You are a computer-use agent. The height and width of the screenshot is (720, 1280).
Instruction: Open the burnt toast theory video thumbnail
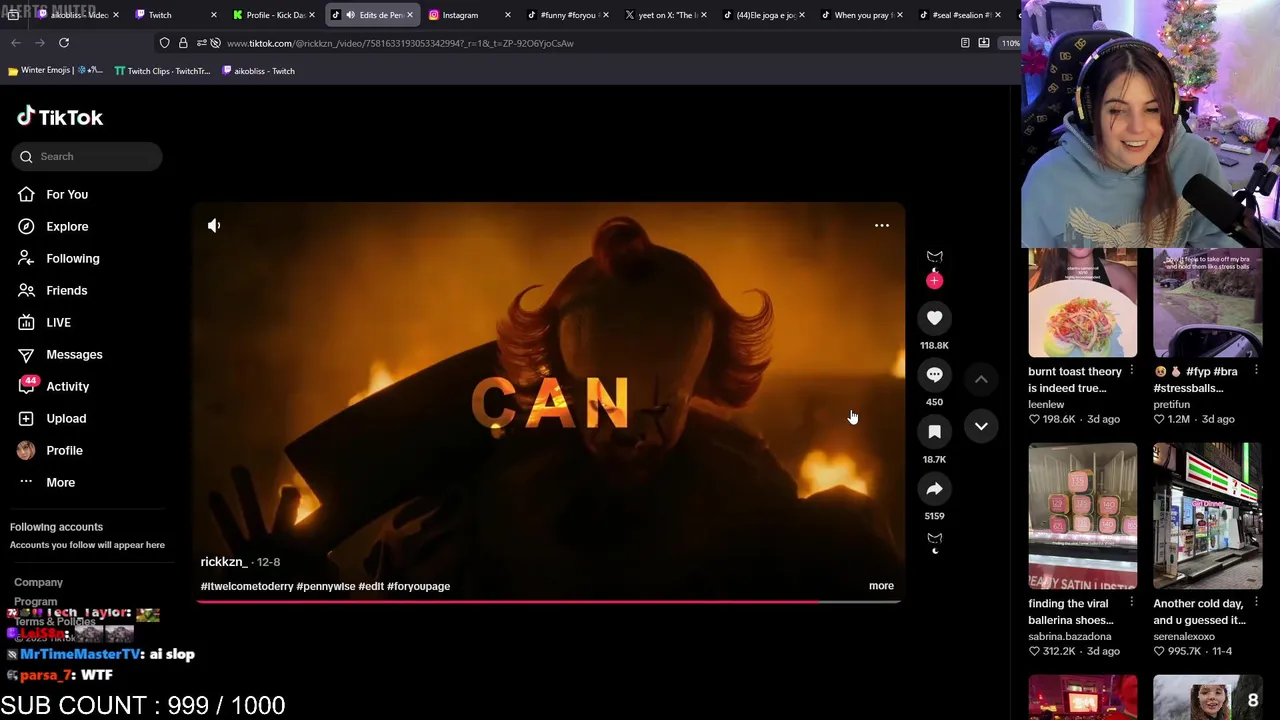coord(1082,302)
